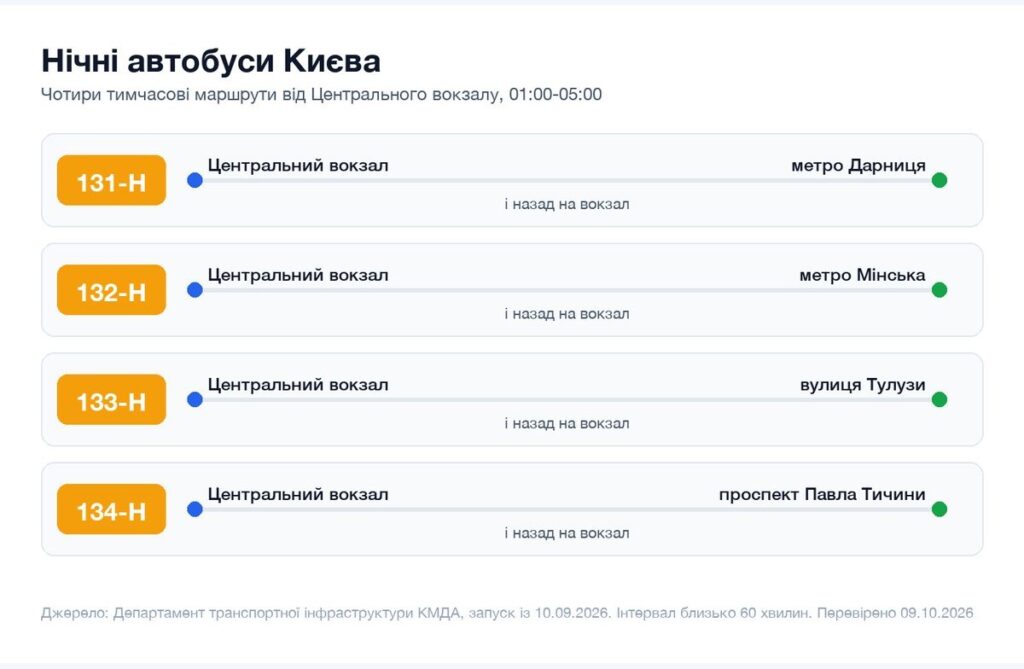
Task: Click the 131-Н route badge
Action: click(112, 180)
